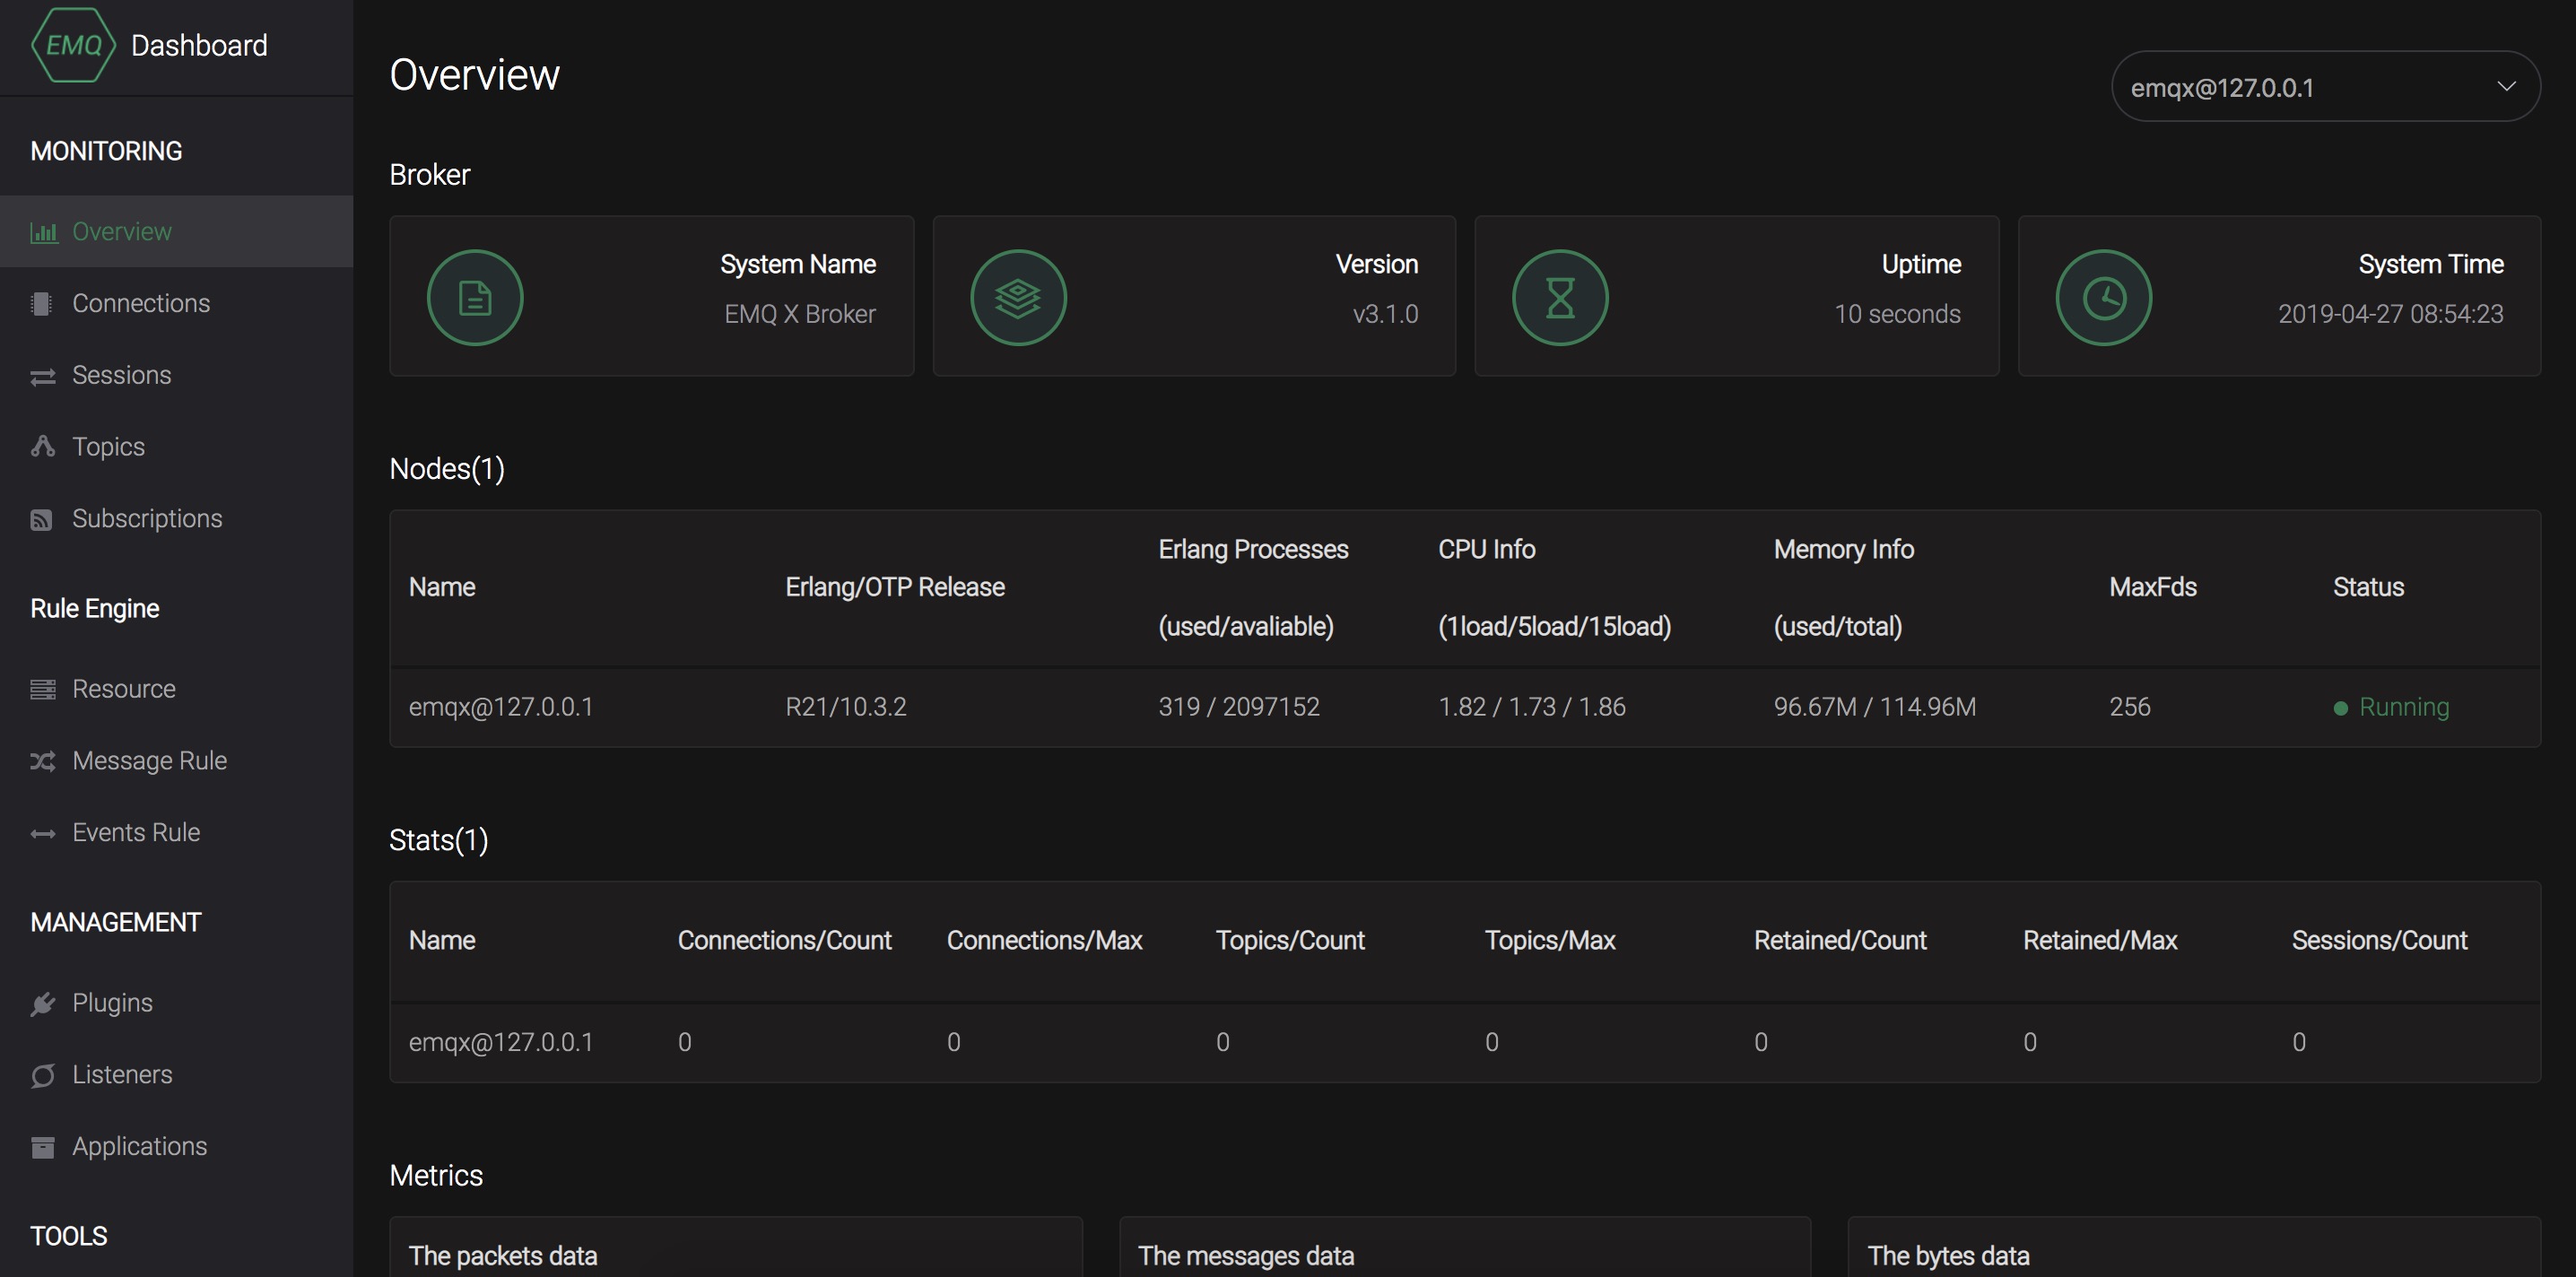2576x1277 pixels.
Task: Click the Overview menu item
Action: pos(121,232)
